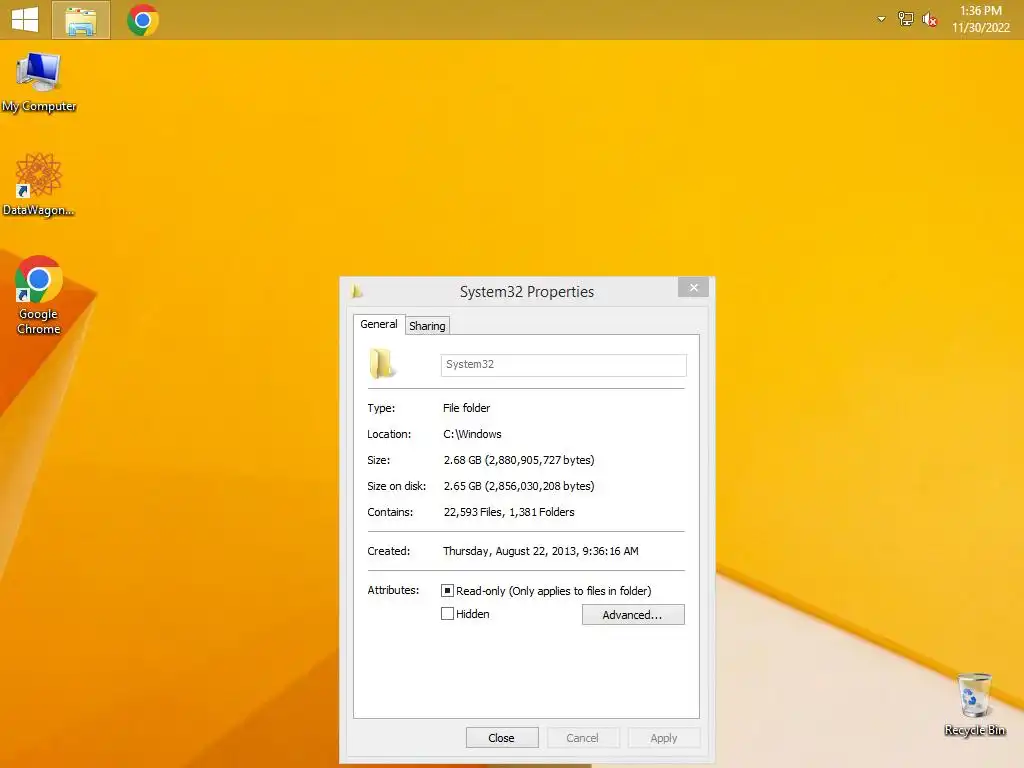Open the clock showing 1:36 PM

coord(980,19)
